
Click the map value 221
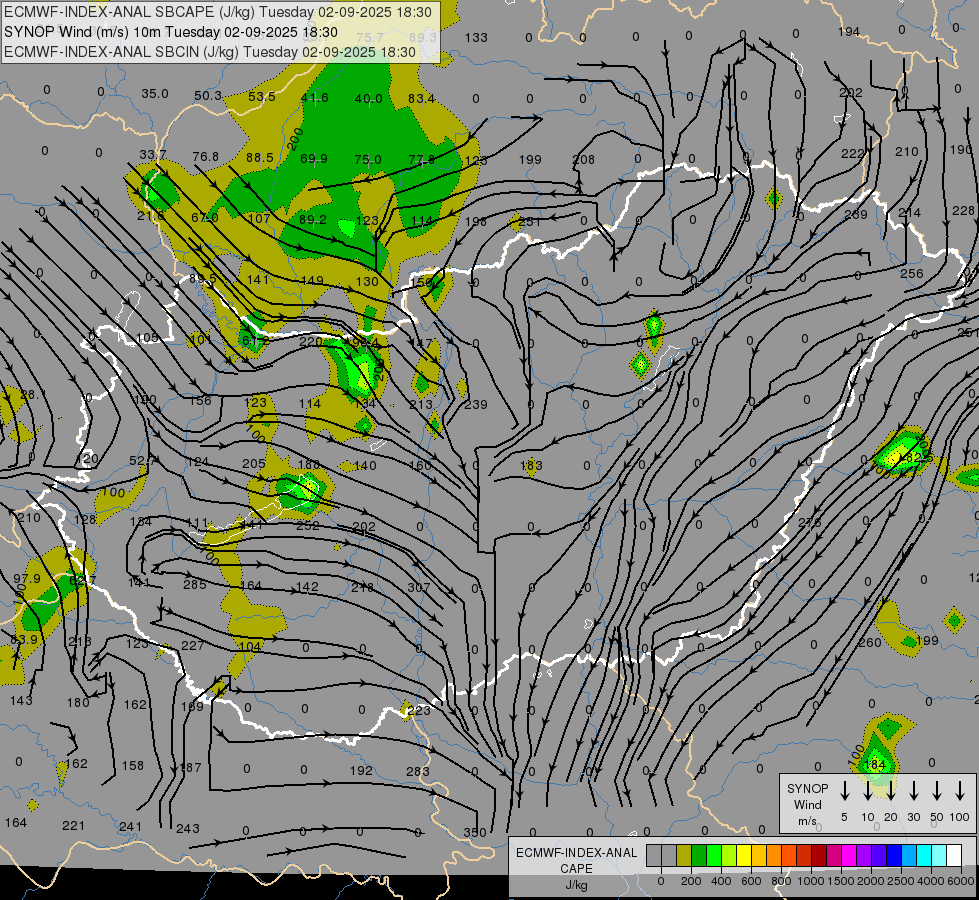tap(73, 826)
